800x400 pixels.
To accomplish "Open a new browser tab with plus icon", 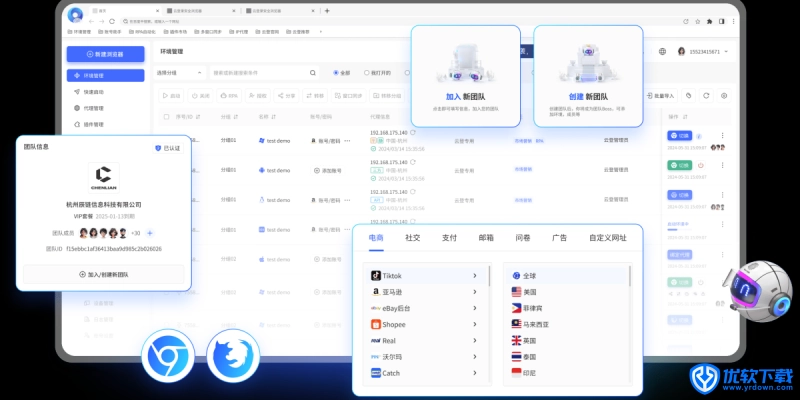I will point(327,11).
